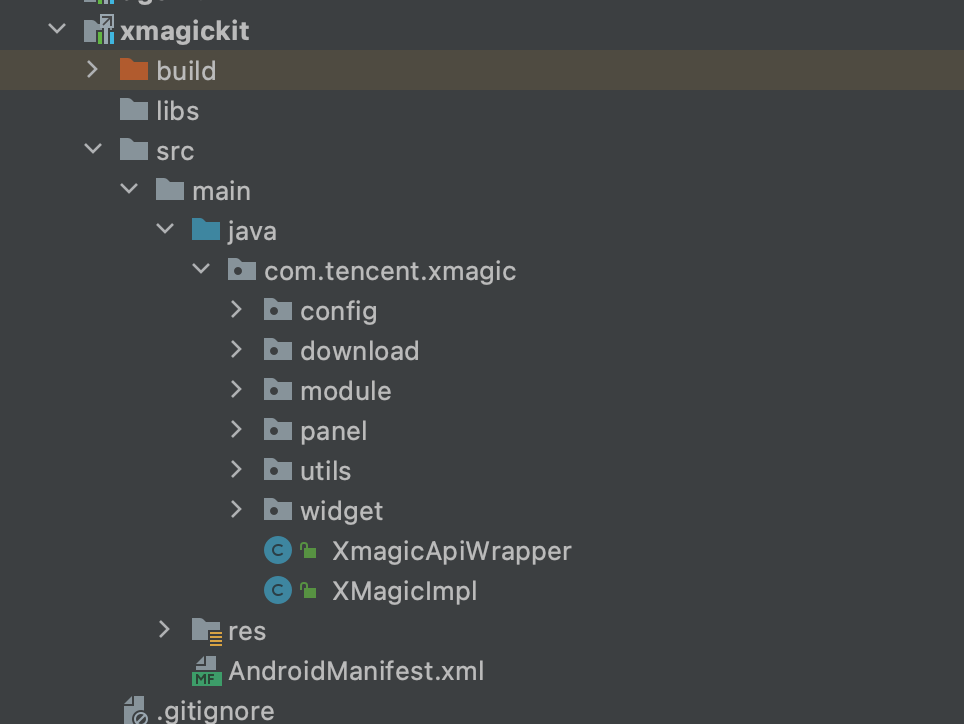Screen dimensions: 964x724
Task: Click the libs folder icon
Action: pyautogui.click(x=133, y=110)
